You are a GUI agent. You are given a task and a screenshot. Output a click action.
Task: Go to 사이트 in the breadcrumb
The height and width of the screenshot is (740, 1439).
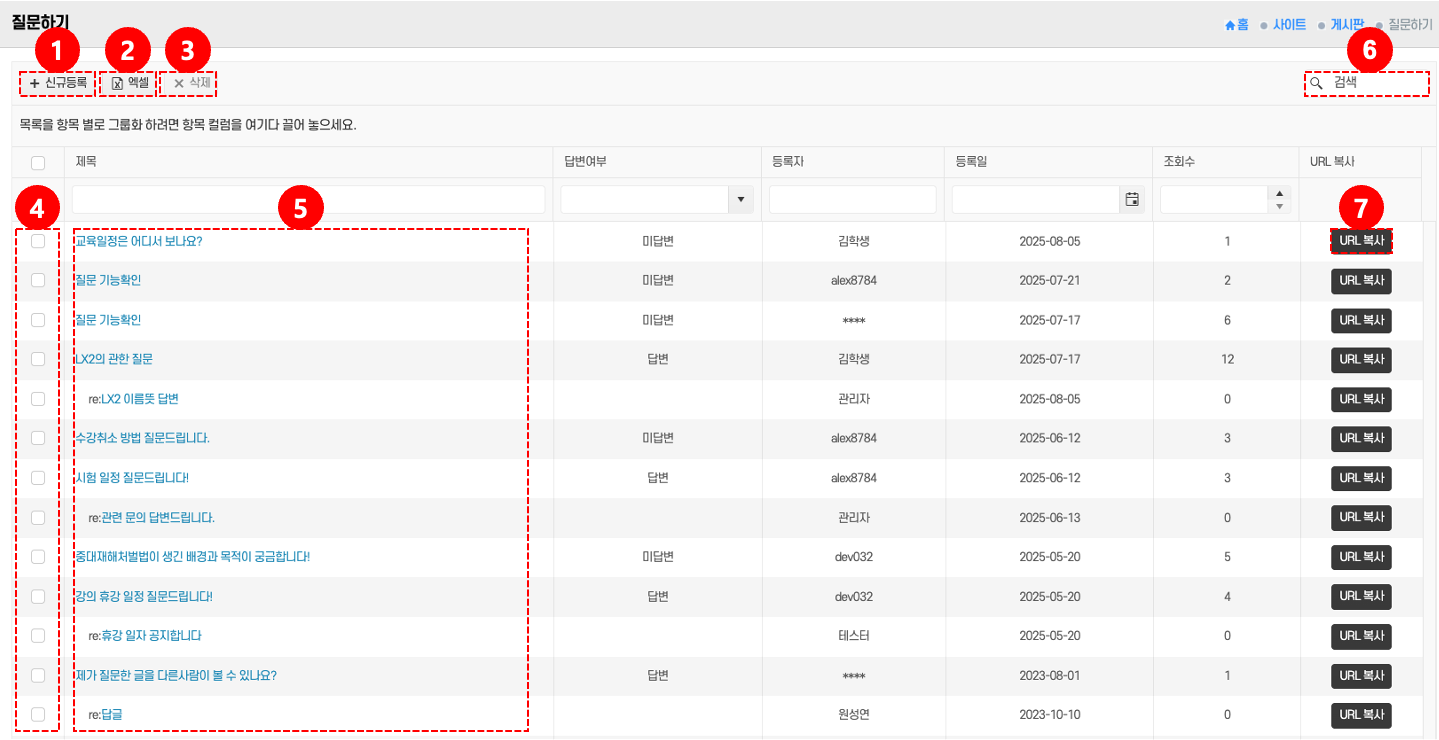pyautogui.click(x=1289, y=25)
